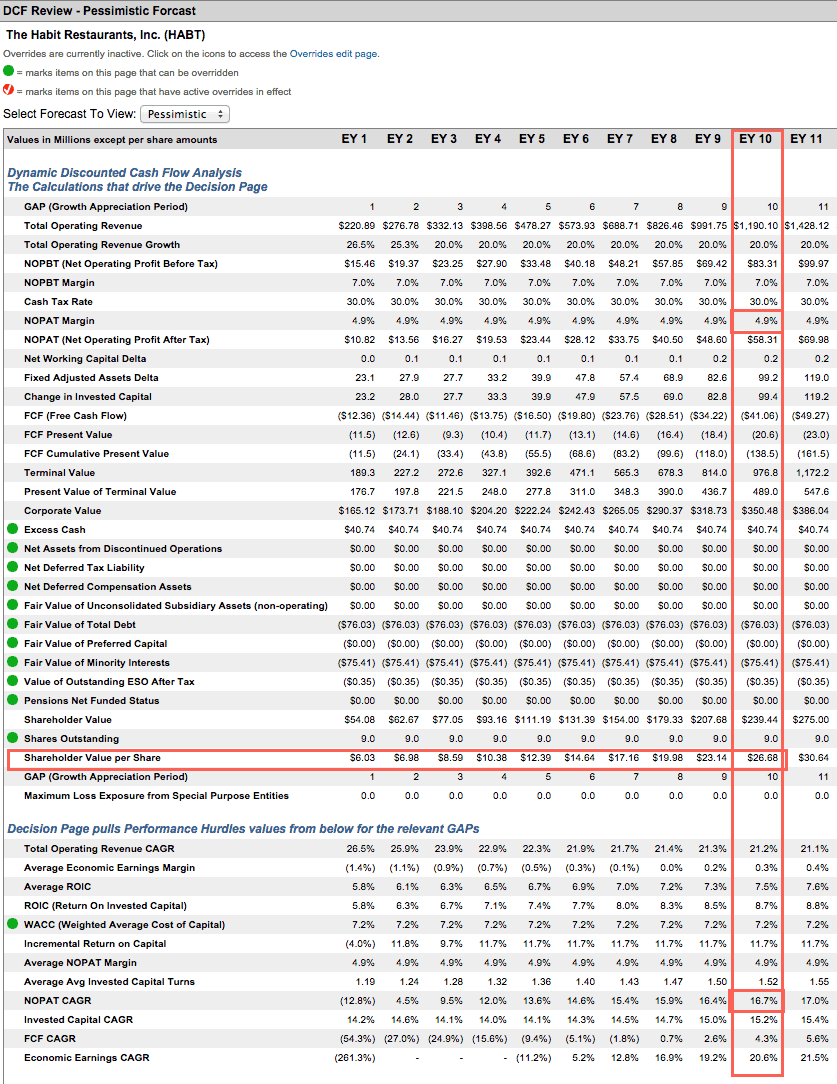Click the Total Operating Revenue CAGR label
Image resolution: width=837 pixels, height=1084 pixels.
pyautogui.click(x=100, y=849)
